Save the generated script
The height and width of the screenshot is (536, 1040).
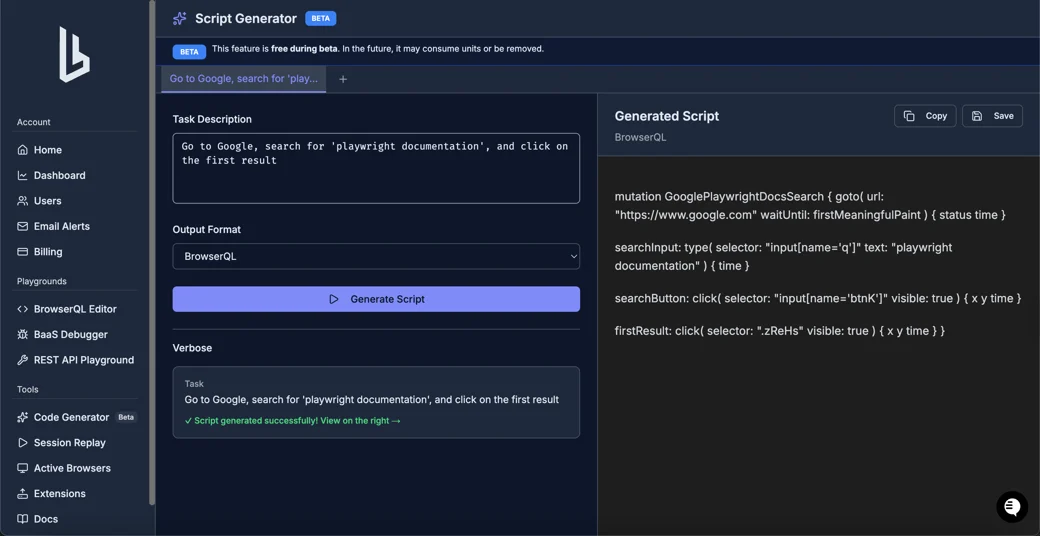coord(992,115)
